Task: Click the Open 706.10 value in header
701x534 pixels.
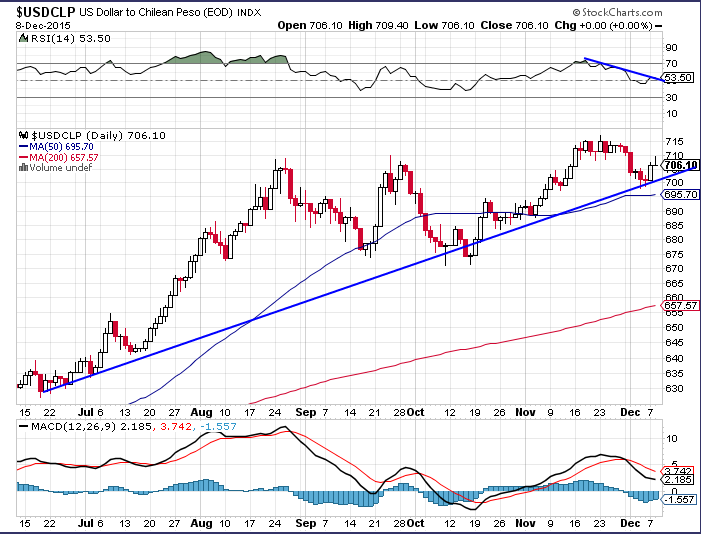Action: [x=310, y=25]
